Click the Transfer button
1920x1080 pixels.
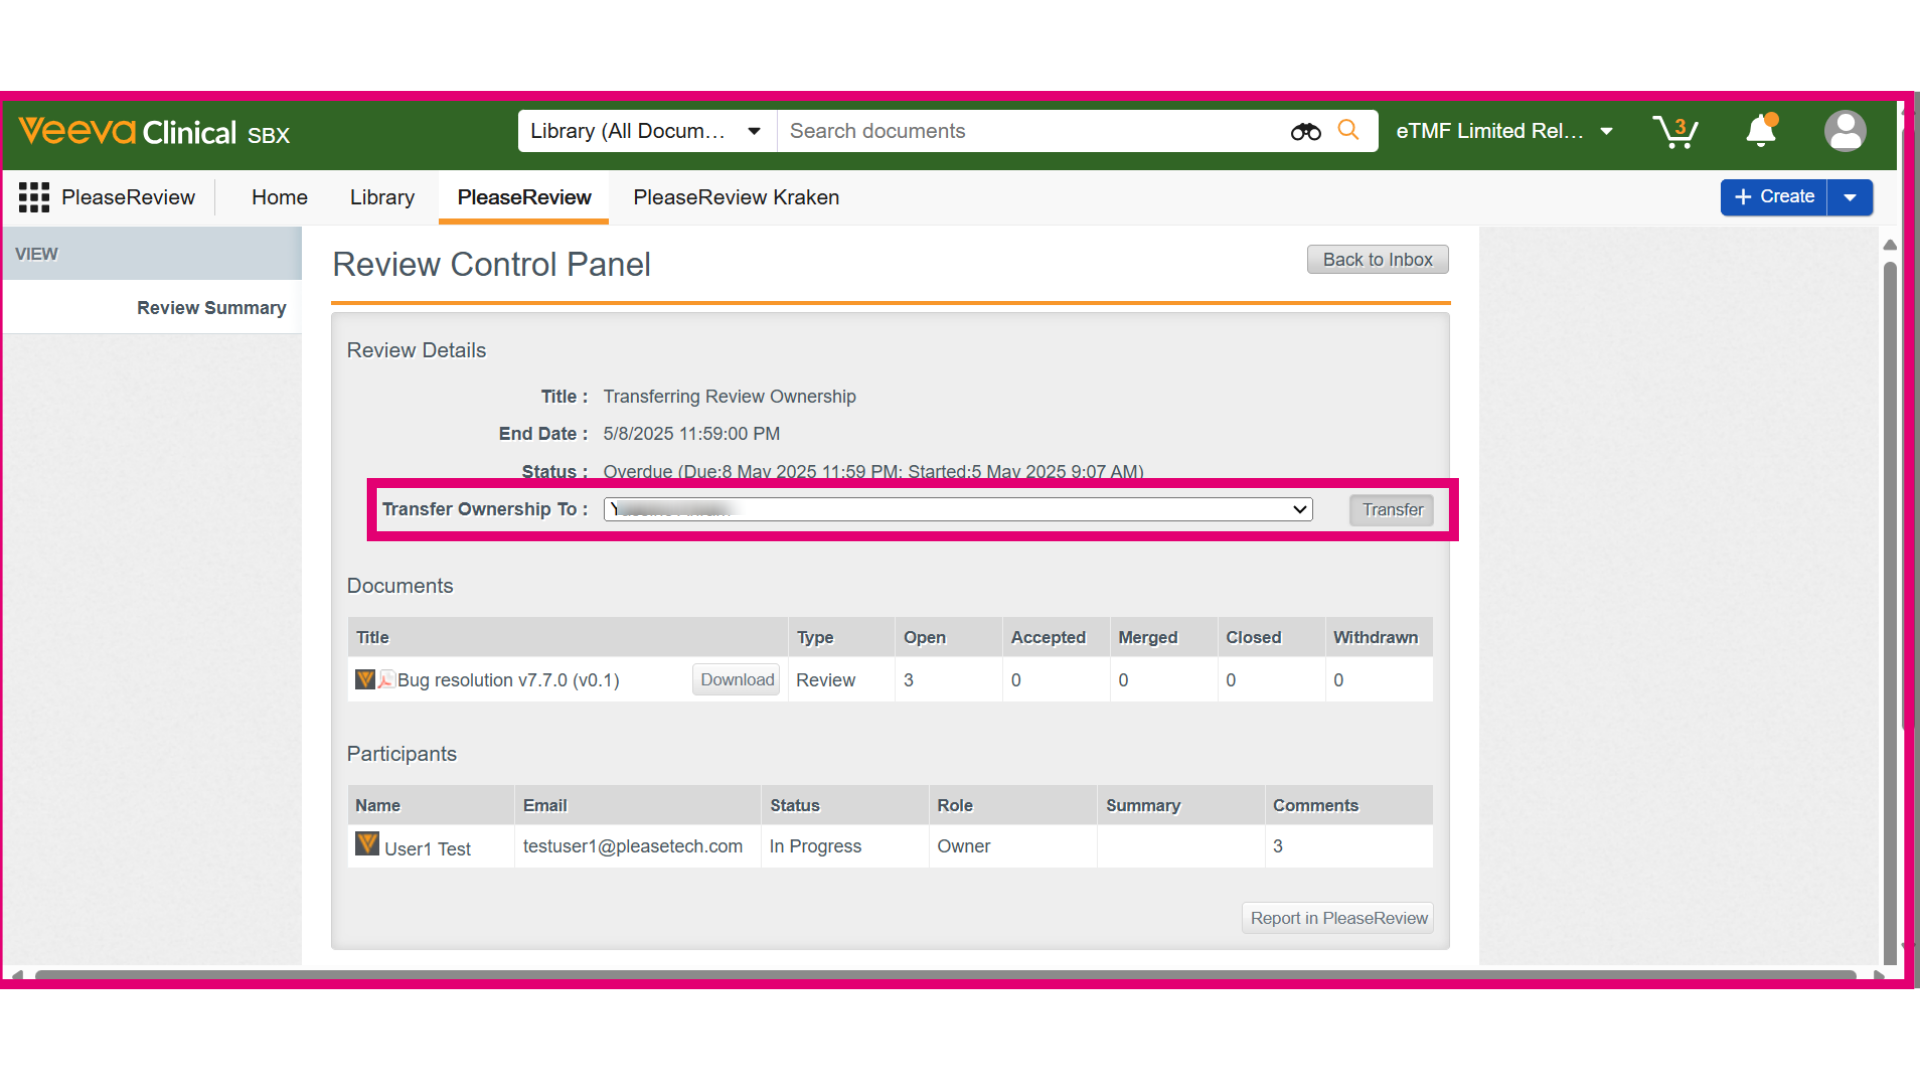coord(1391,510)
